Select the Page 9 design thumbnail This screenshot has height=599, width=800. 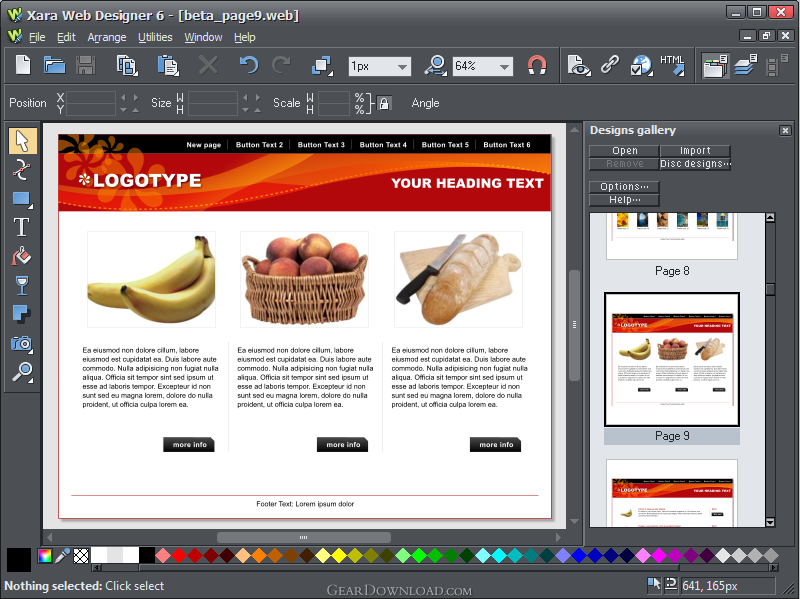(x=672, y=359)
